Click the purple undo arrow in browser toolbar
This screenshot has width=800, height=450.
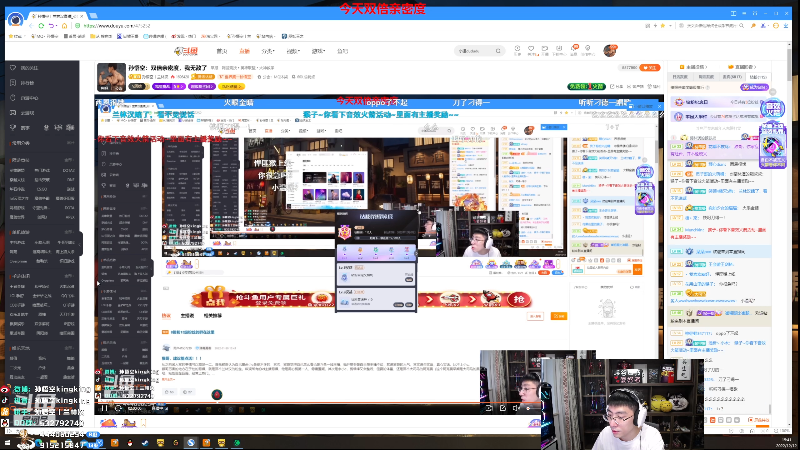pyautogui.click(x=52, y=26)
